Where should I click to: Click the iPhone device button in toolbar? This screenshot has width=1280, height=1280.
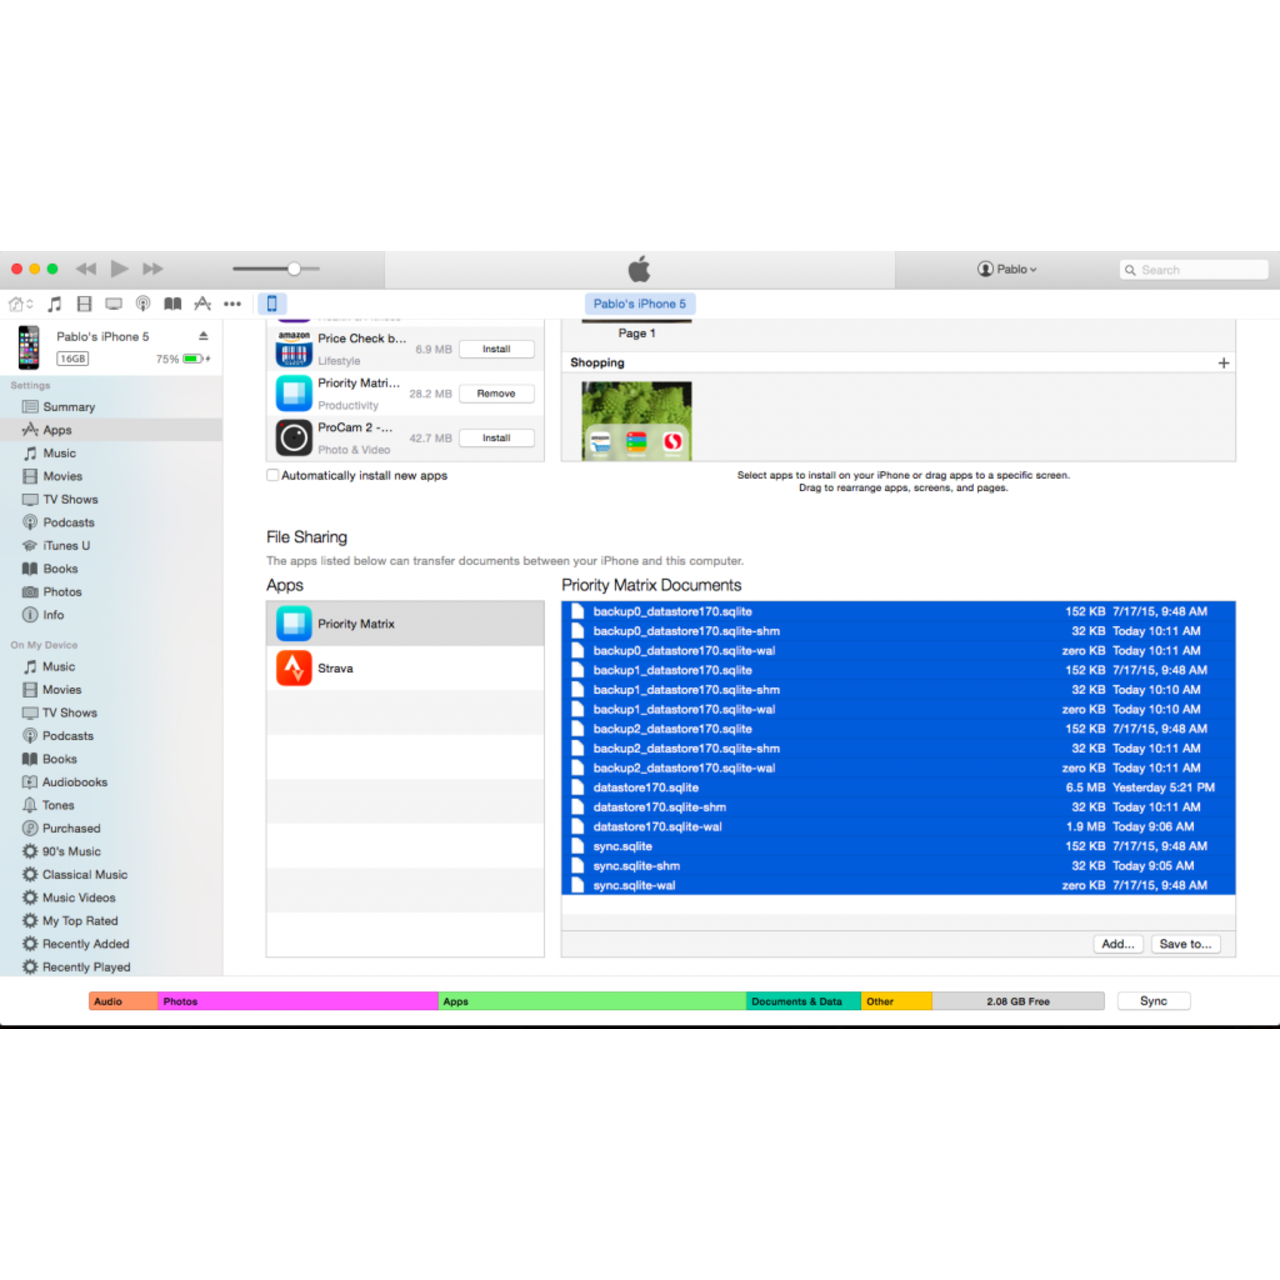pos(271,304)
